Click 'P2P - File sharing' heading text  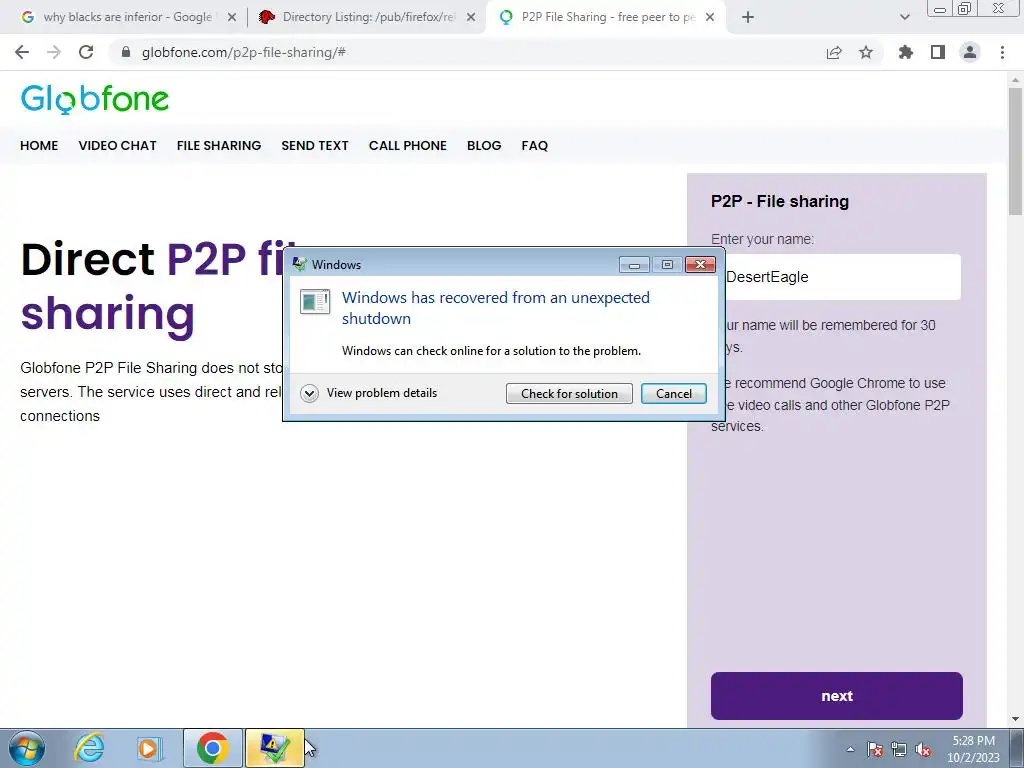780,201
